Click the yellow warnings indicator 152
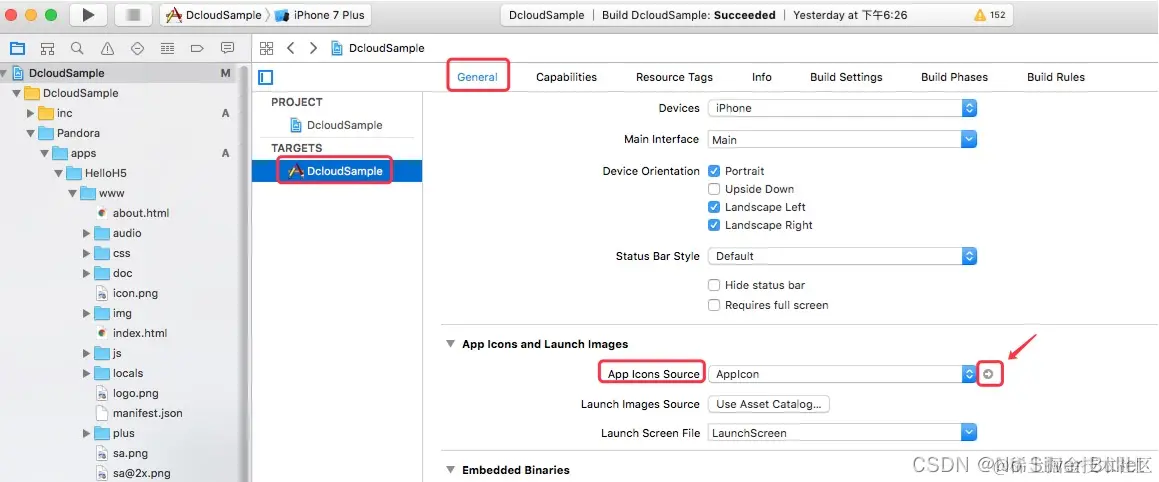This screenshot has width=1159, height=482. coord(989,15)
